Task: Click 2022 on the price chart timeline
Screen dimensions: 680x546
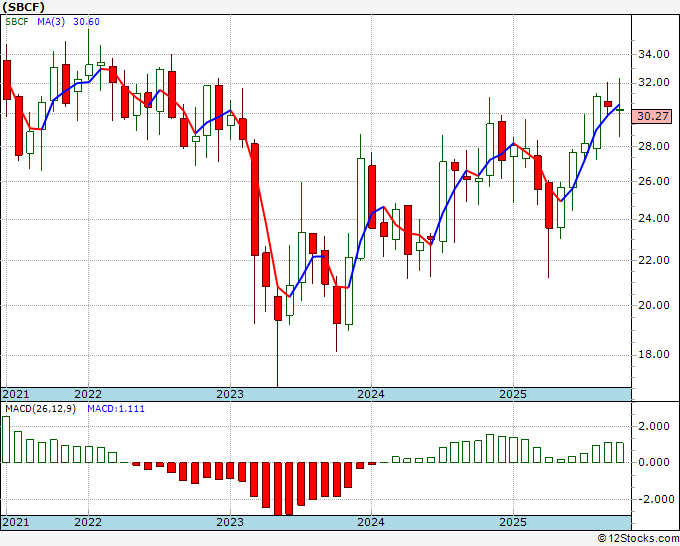Action: pos(88,394)
